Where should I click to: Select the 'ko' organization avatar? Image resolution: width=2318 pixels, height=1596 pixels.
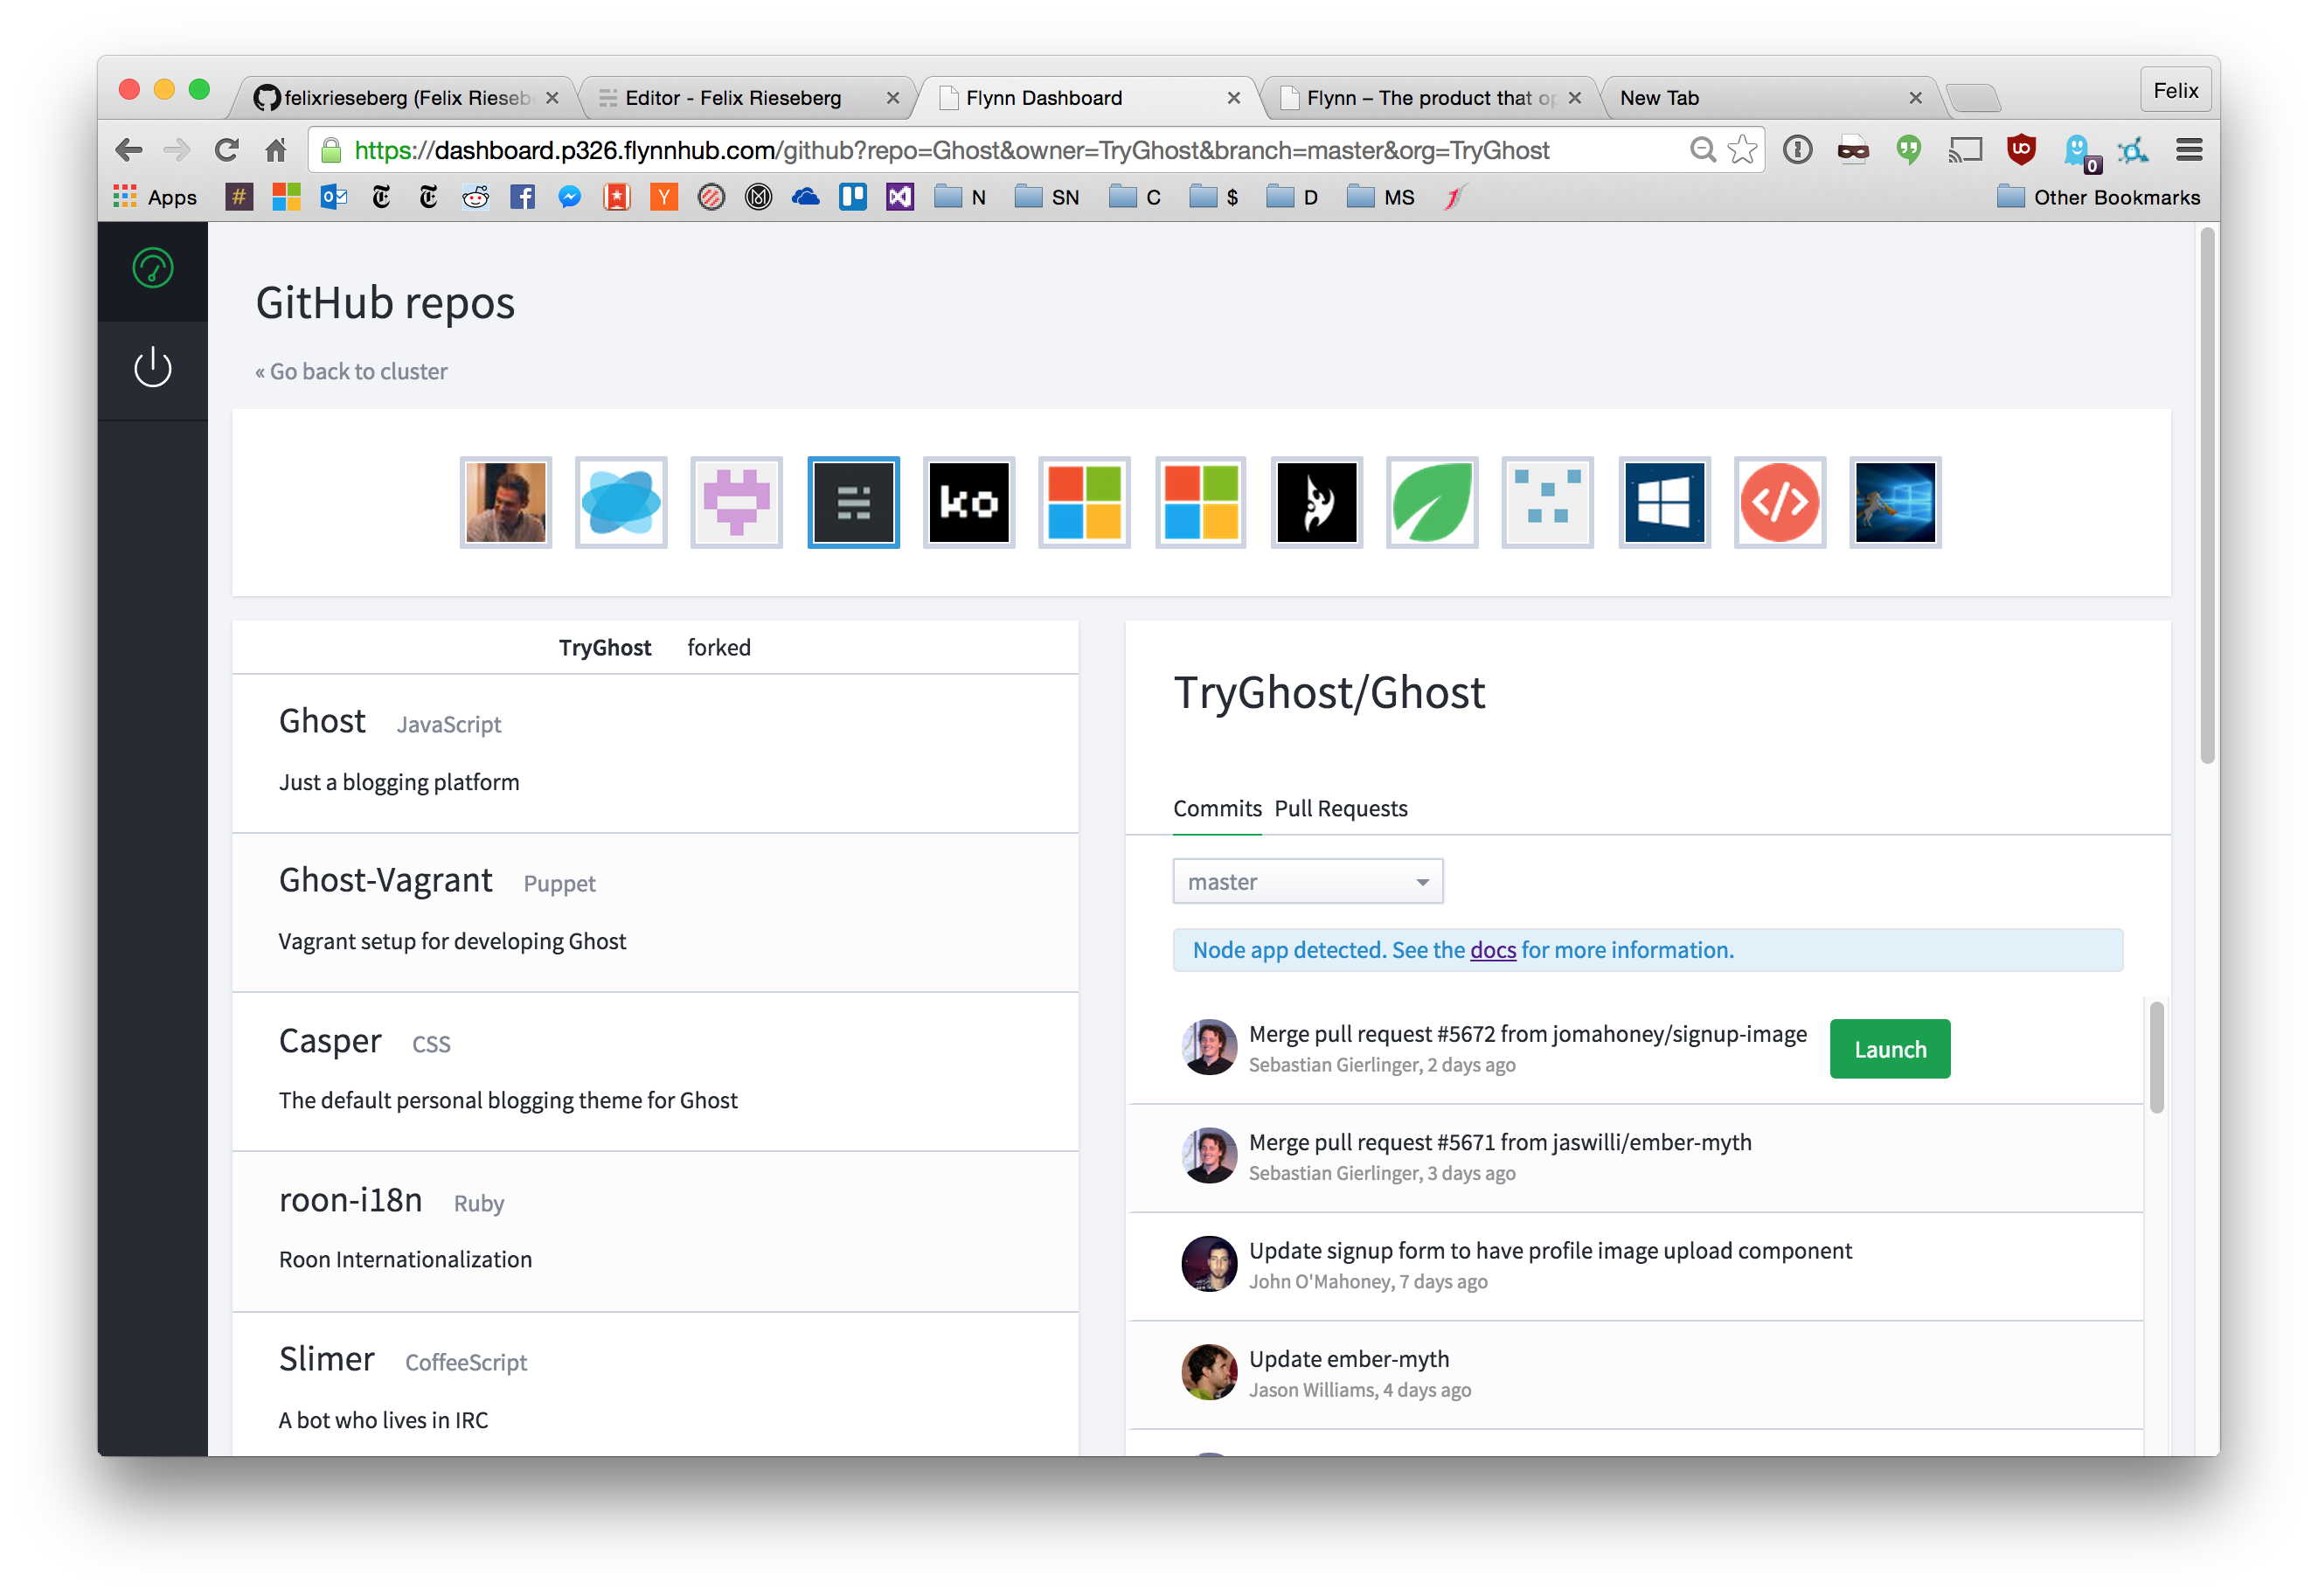point(968,502)
